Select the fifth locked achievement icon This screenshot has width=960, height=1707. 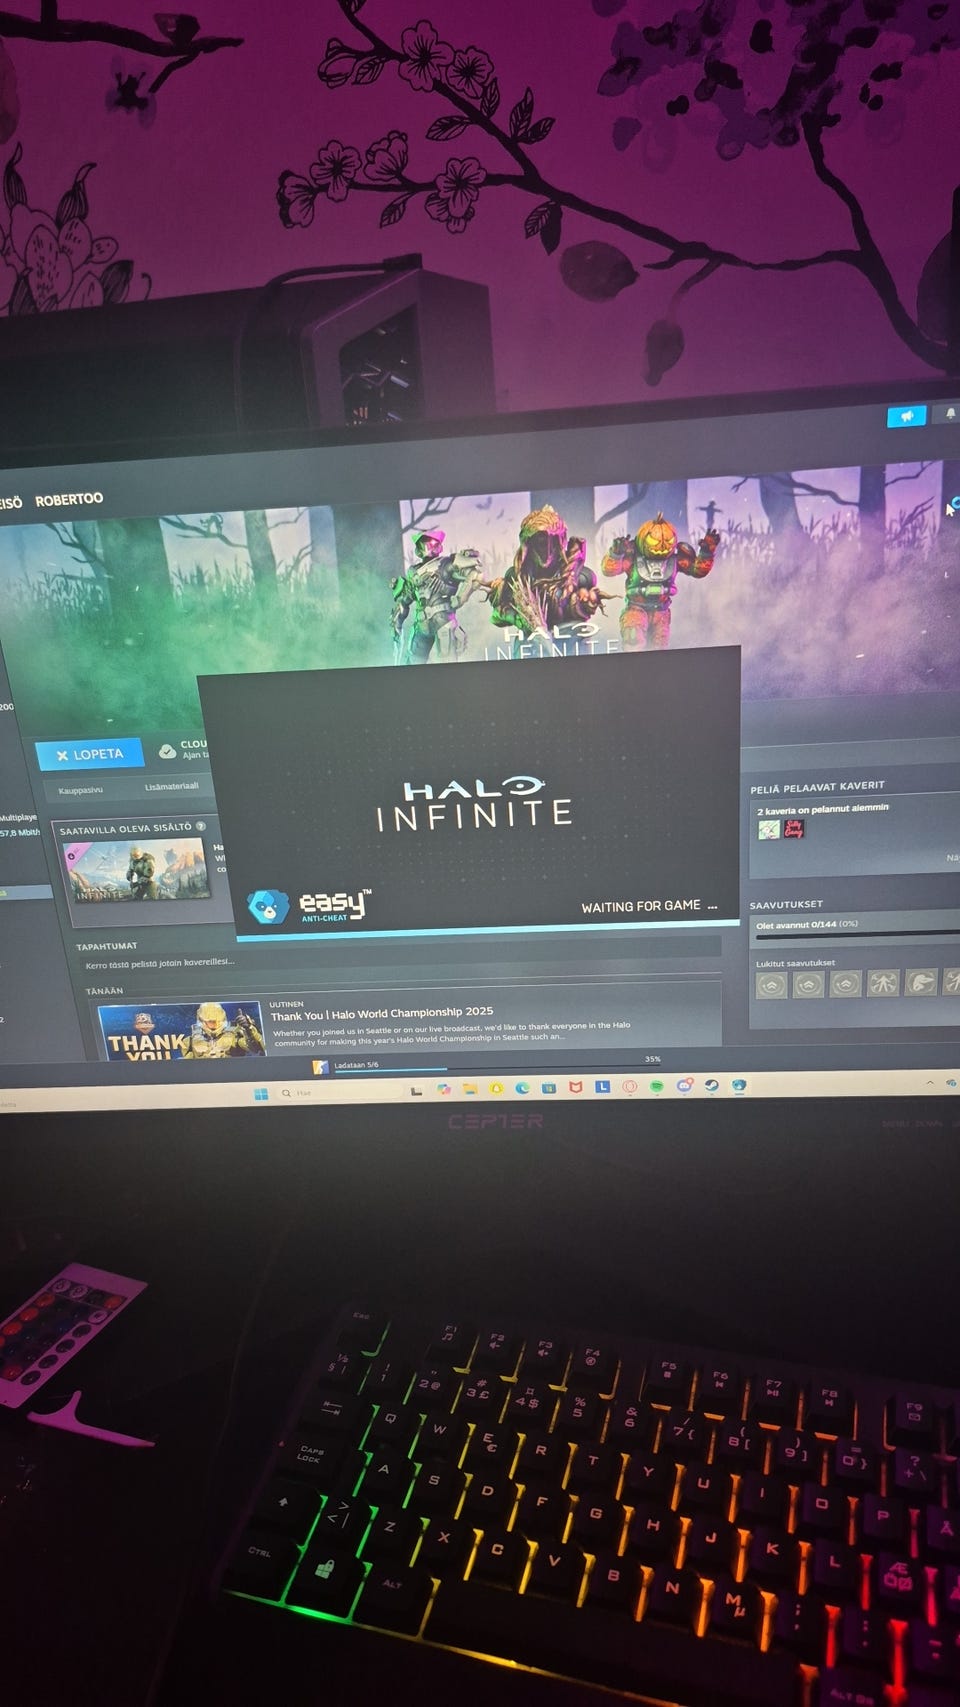click(x=920, y=982)
